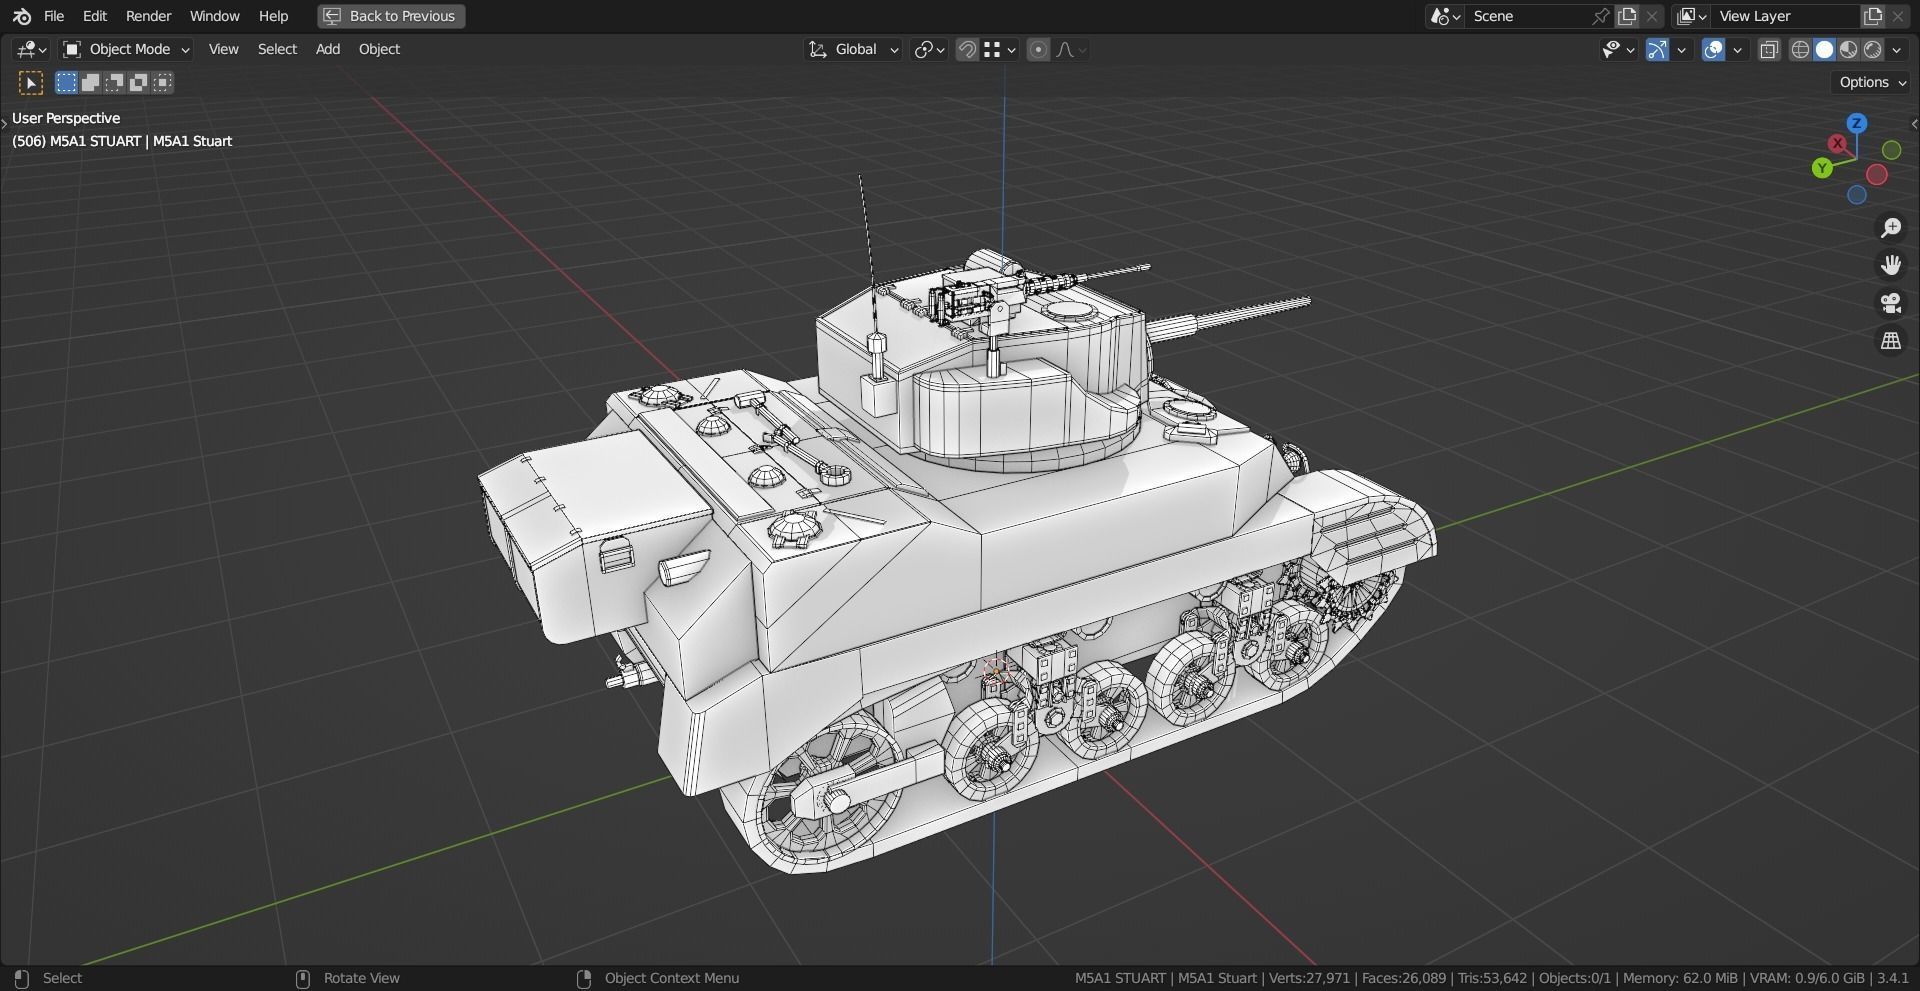Remove the View Layer with the X icon
The image size is (1920, 991).
[1898, 16]
